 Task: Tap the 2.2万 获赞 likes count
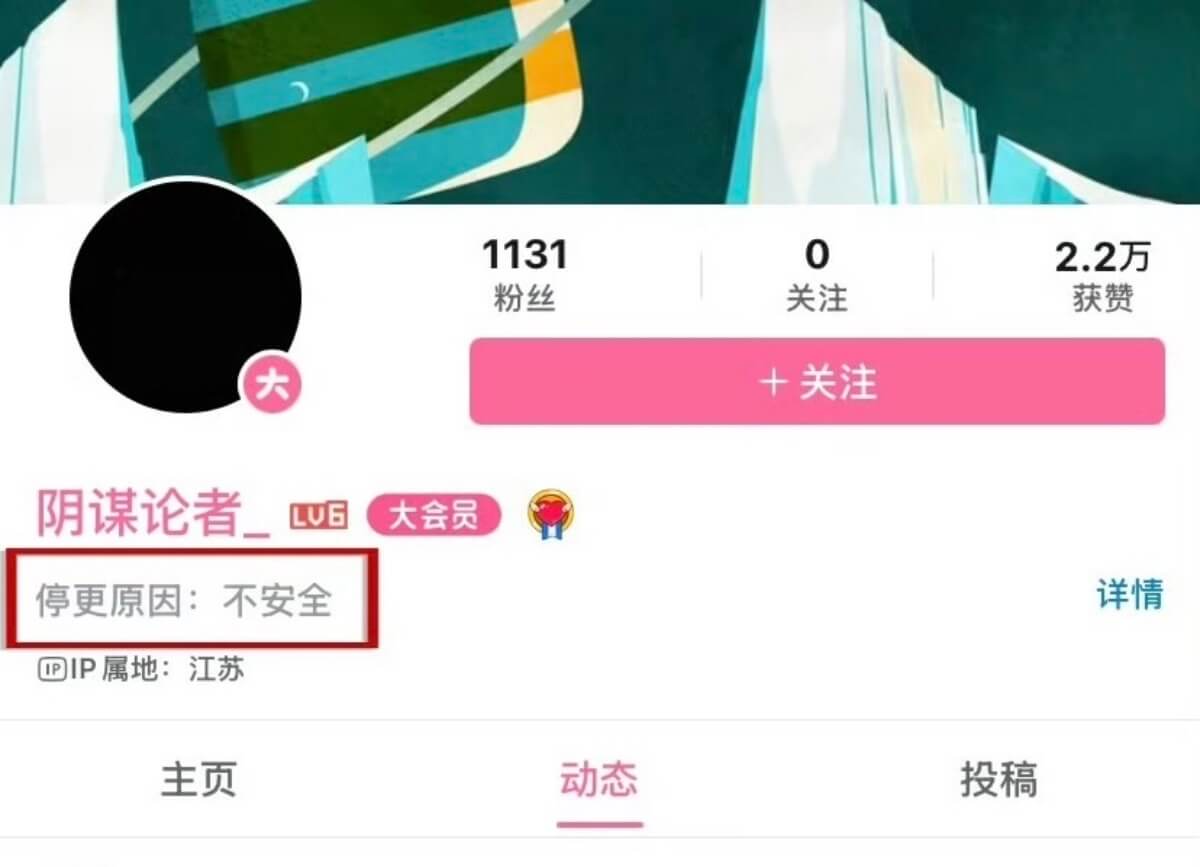(1103, 275)
